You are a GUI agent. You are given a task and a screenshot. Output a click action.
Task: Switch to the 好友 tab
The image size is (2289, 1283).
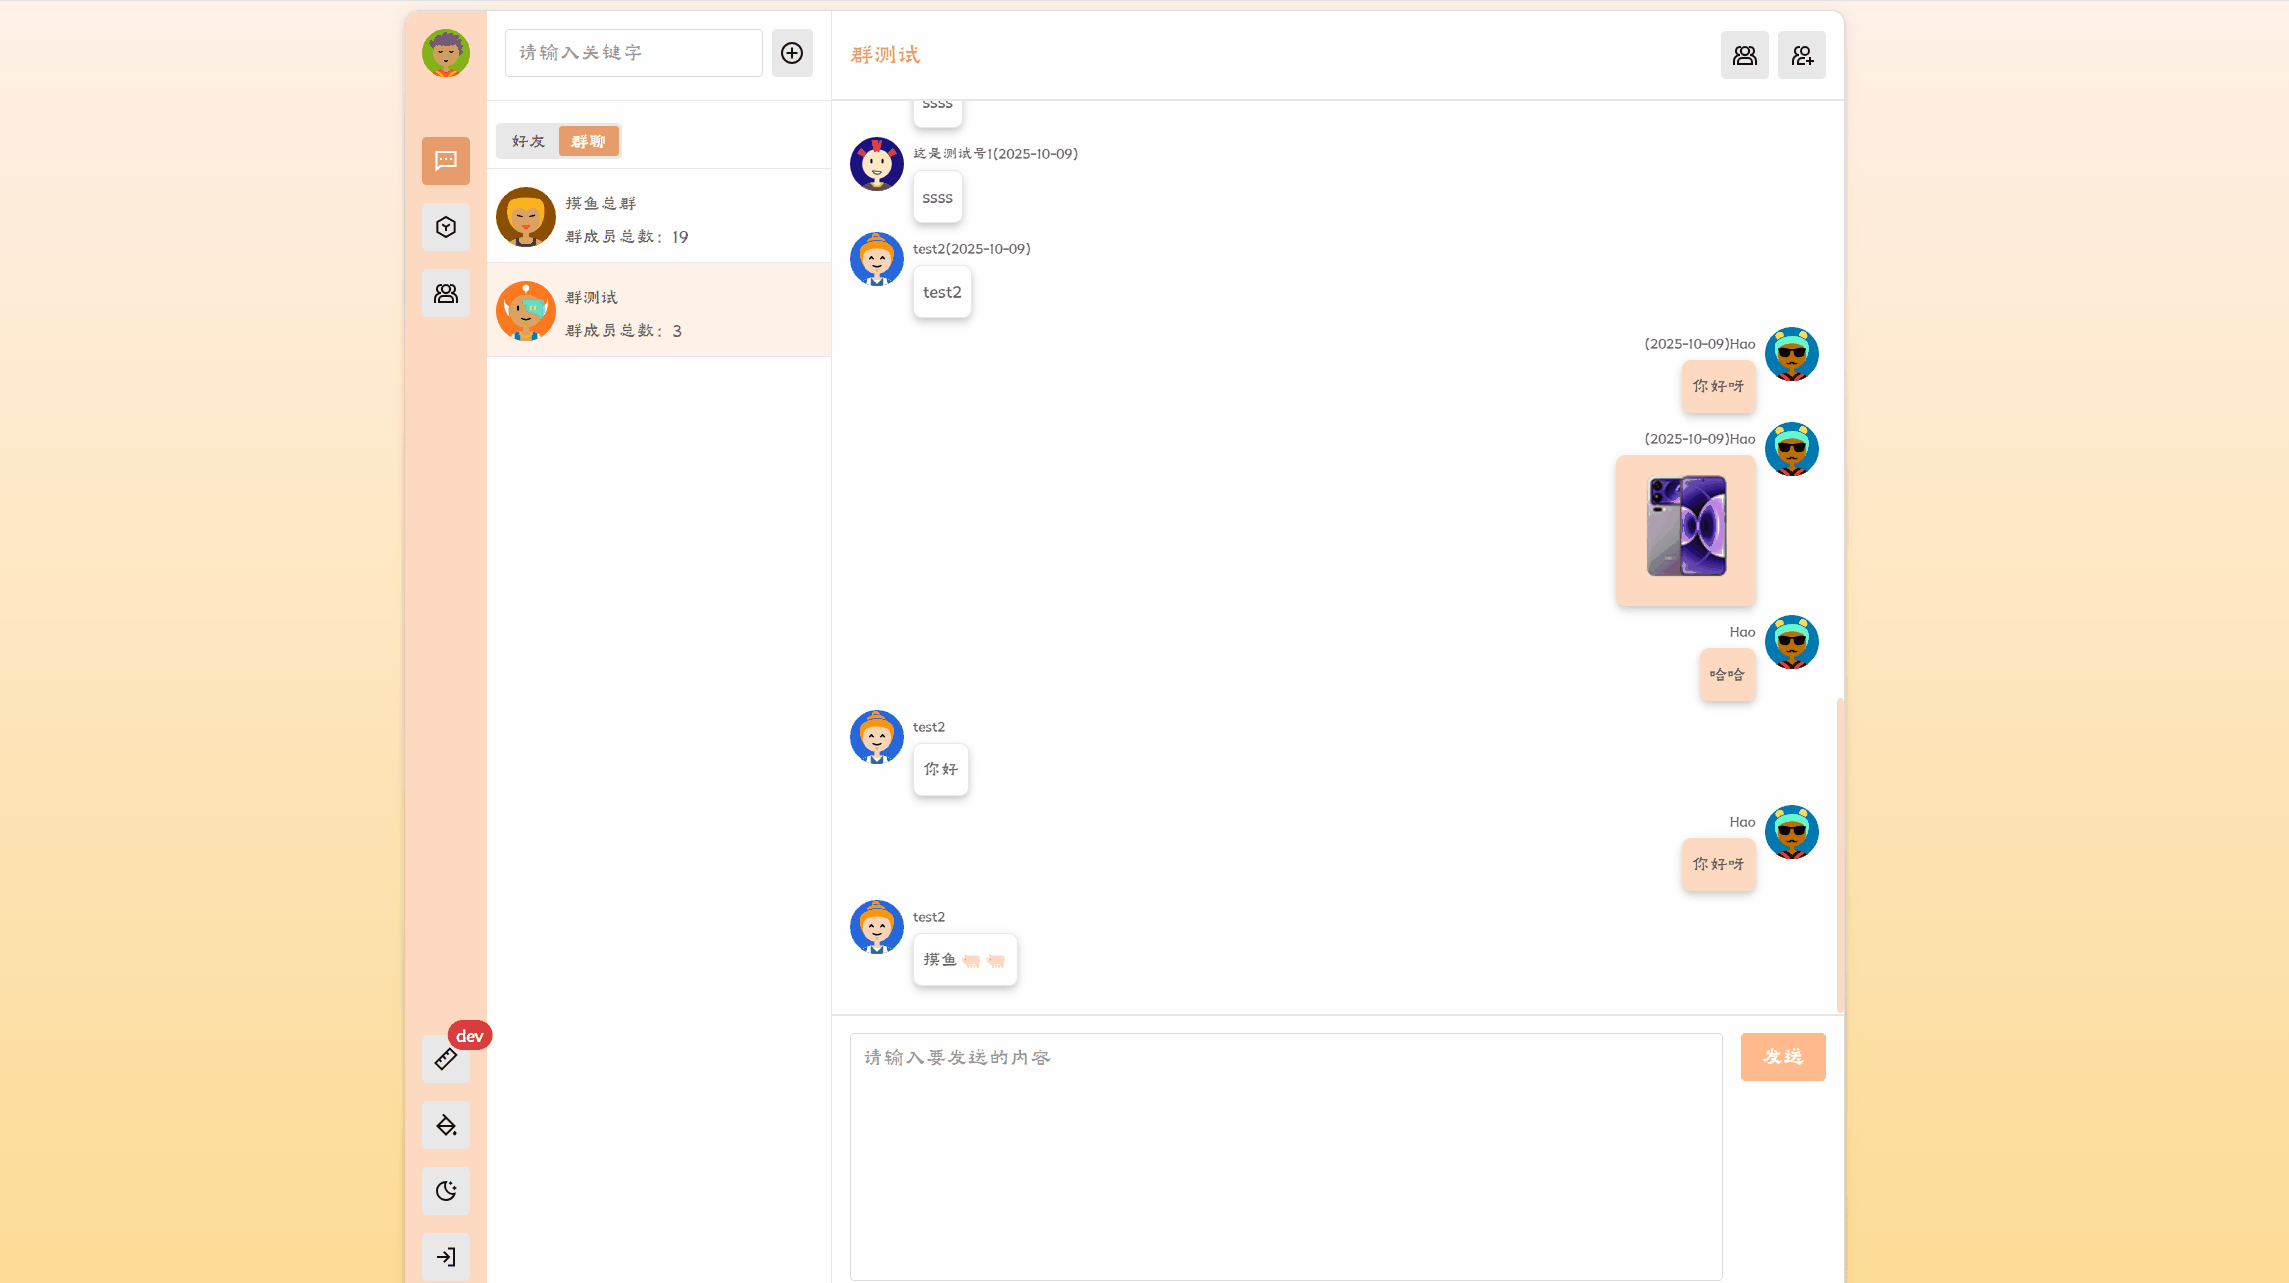point(529,141)
